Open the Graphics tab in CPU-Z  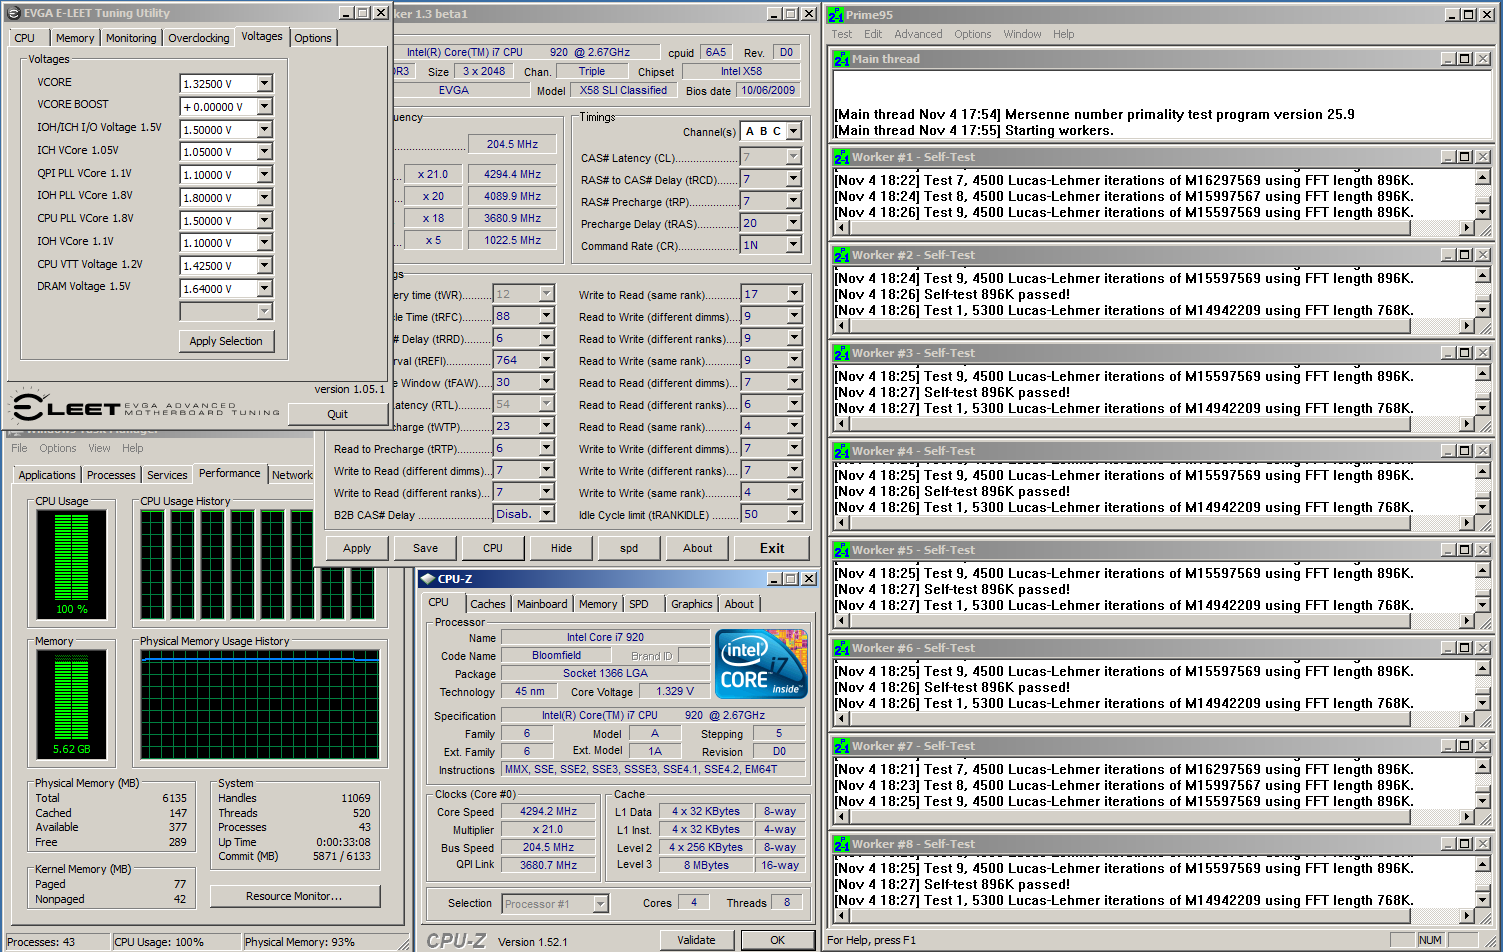click(x=692, y=604)
